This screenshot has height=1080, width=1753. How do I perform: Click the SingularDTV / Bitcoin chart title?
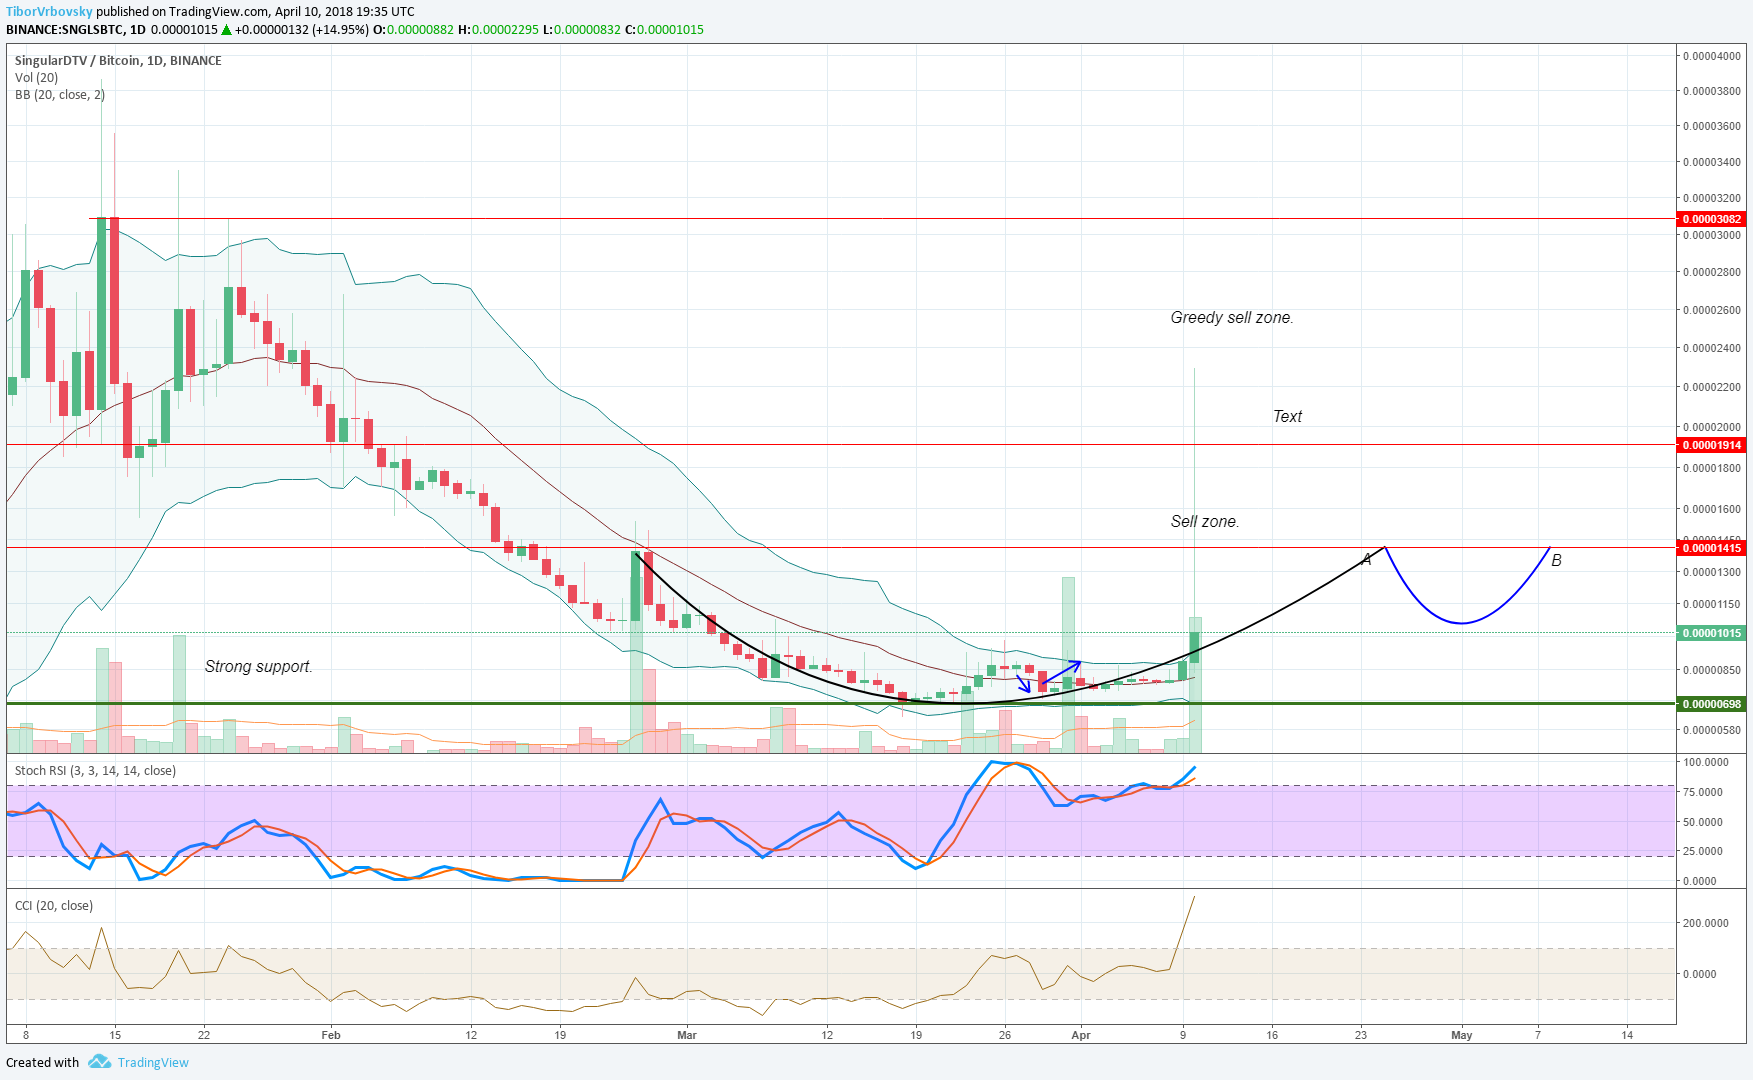pos(118,61)
